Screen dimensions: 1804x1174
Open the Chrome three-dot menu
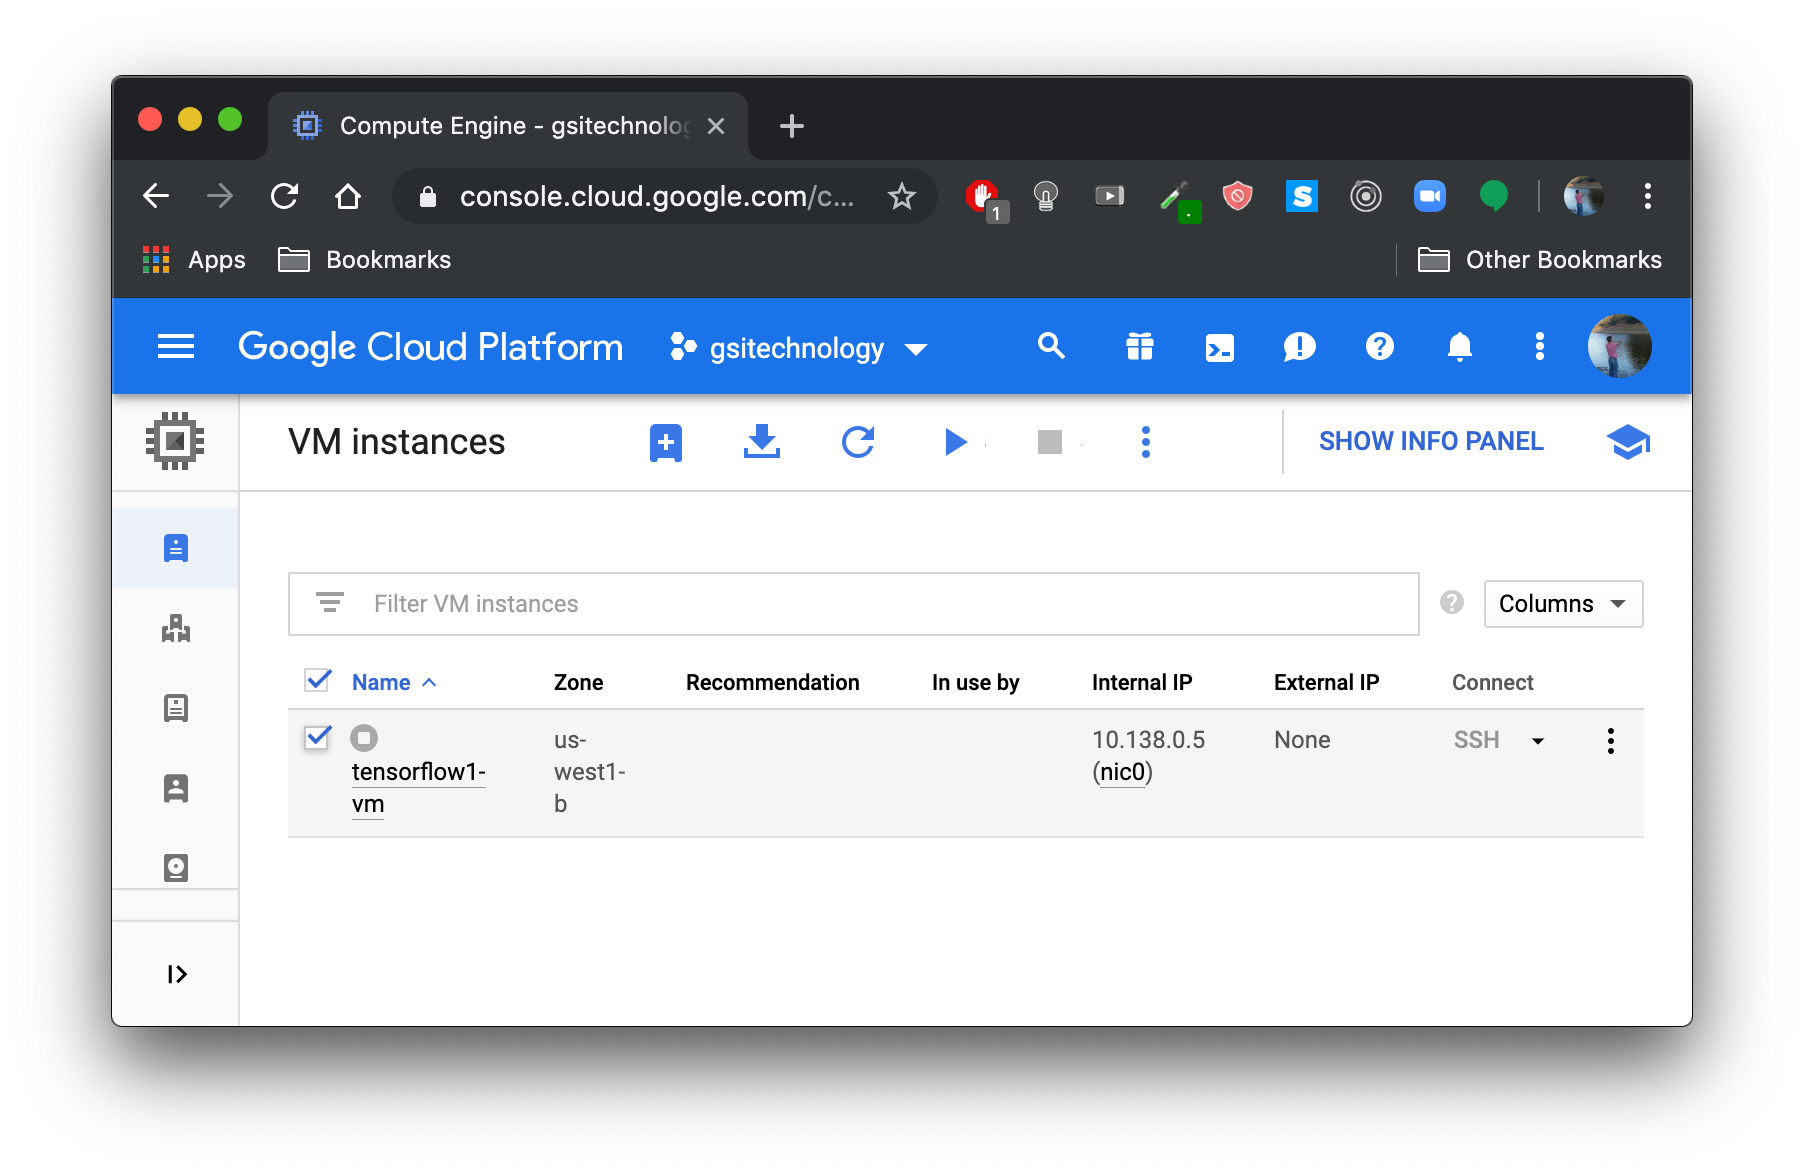(1647, 196)
